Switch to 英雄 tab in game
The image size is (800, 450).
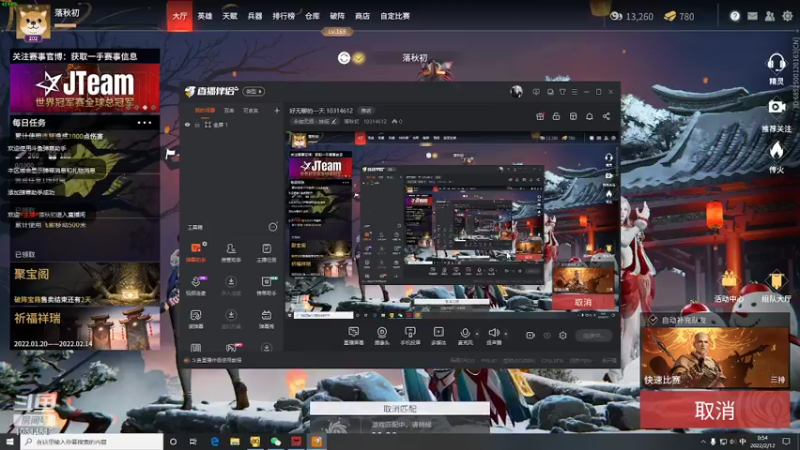pyautogui.click(x=205, y=16)
